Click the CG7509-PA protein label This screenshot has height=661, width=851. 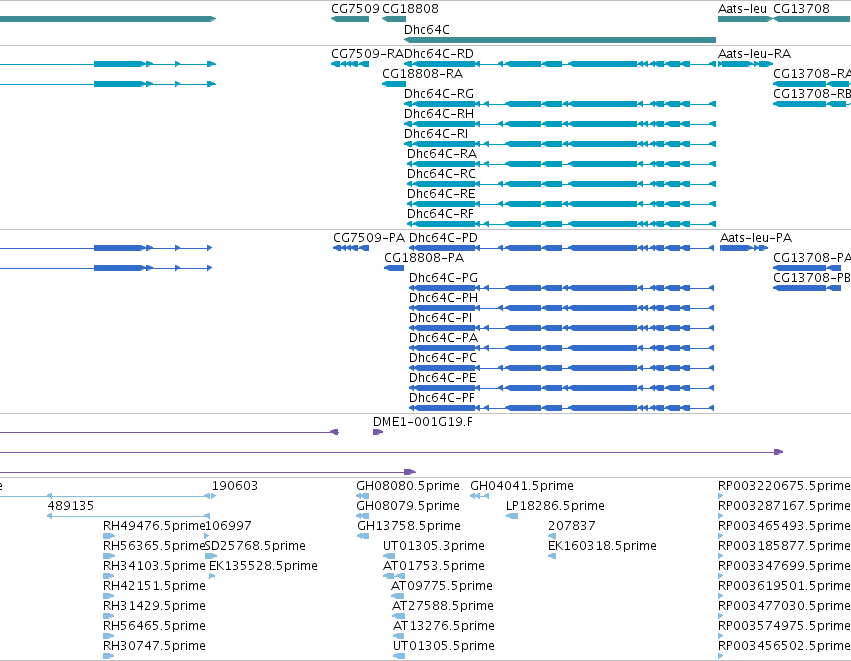[369, 238]
